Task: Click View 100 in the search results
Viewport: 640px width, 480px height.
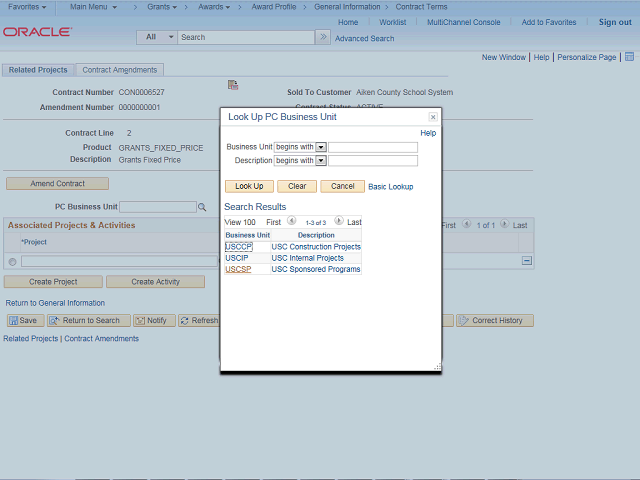Action: tap(240, 222)
